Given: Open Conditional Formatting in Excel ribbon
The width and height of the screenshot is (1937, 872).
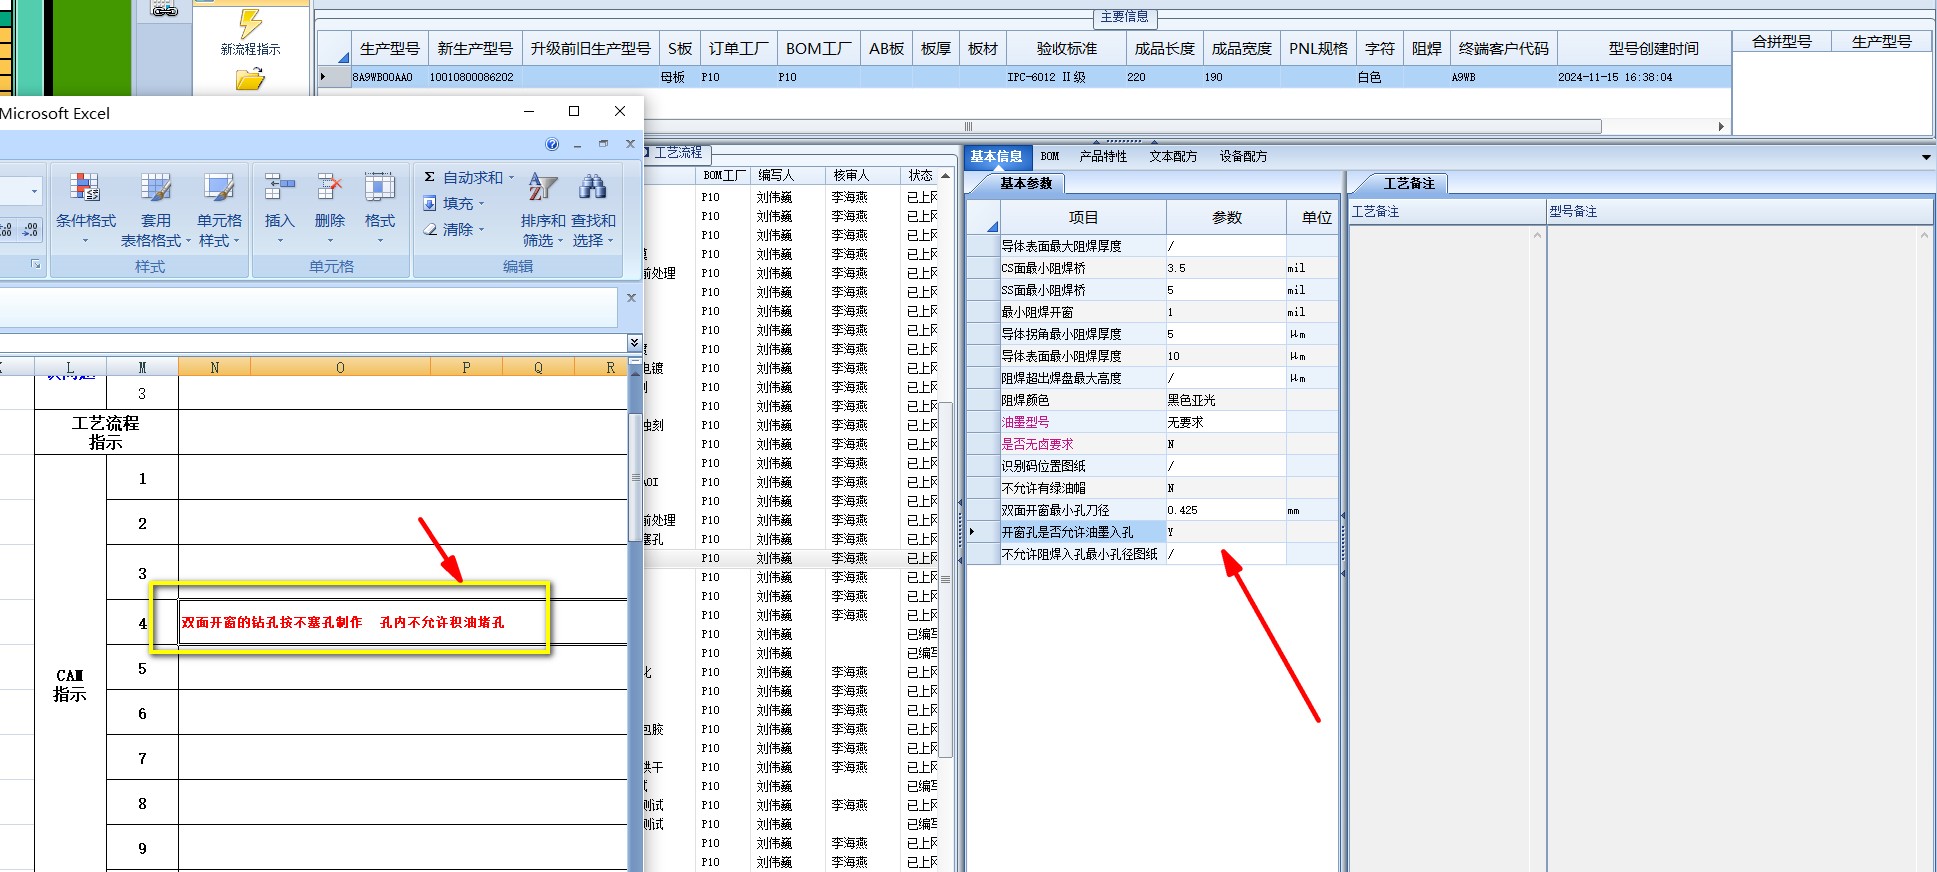Looking at the screenshot, I should point(86,208).
